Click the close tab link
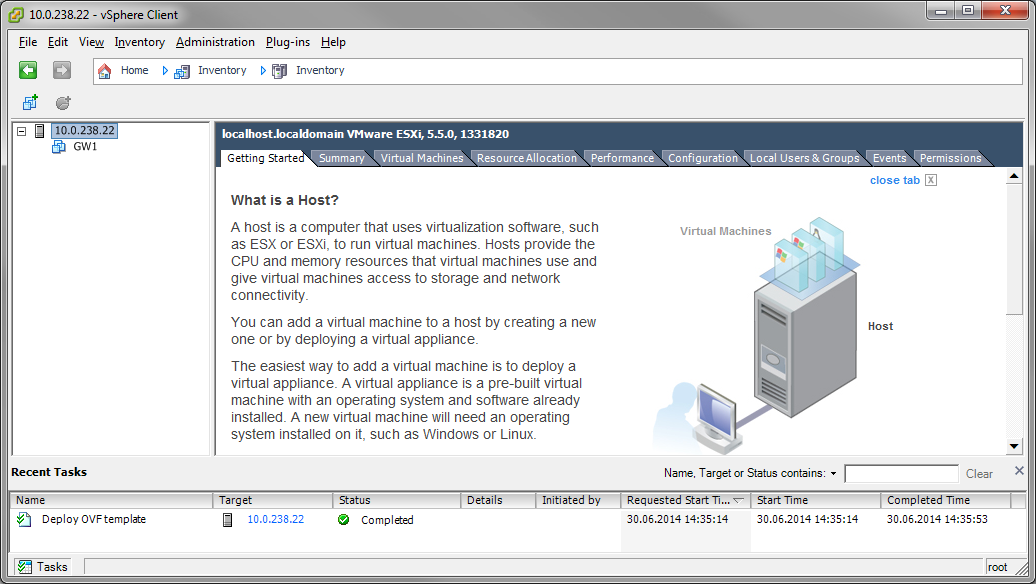Image resolution: width=1036 pixels, height=584 pixels. tap(895, 180)
